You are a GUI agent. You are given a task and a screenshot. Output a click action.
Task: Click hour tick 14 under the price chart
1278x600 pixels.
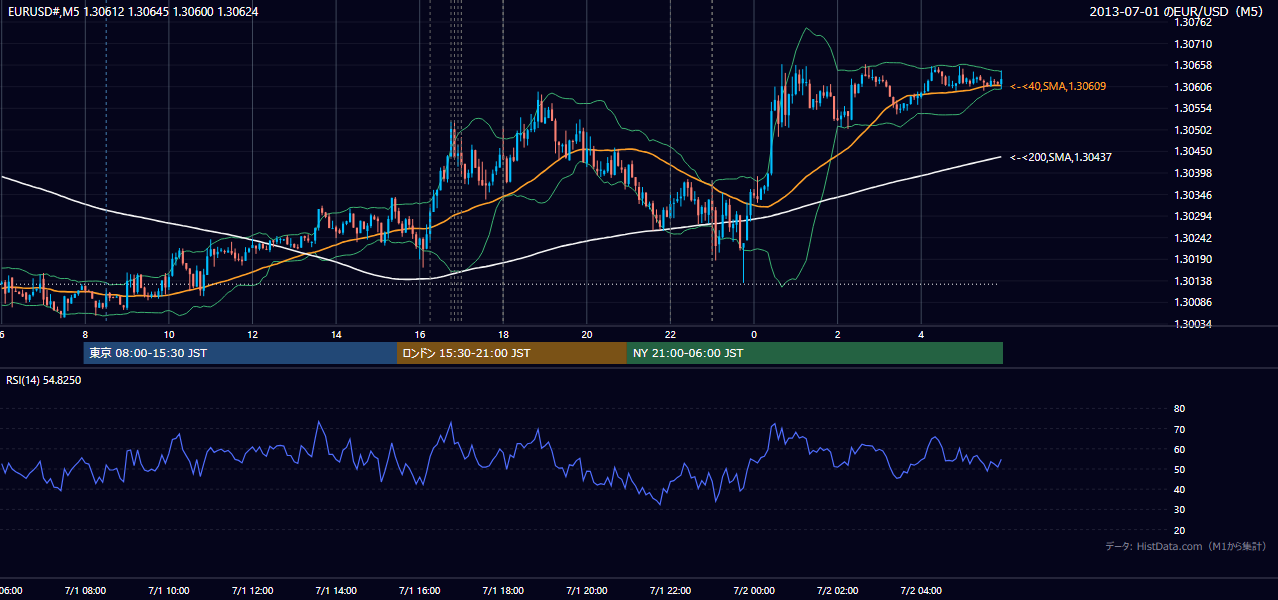pyautogui.click(x=336, y=335)
